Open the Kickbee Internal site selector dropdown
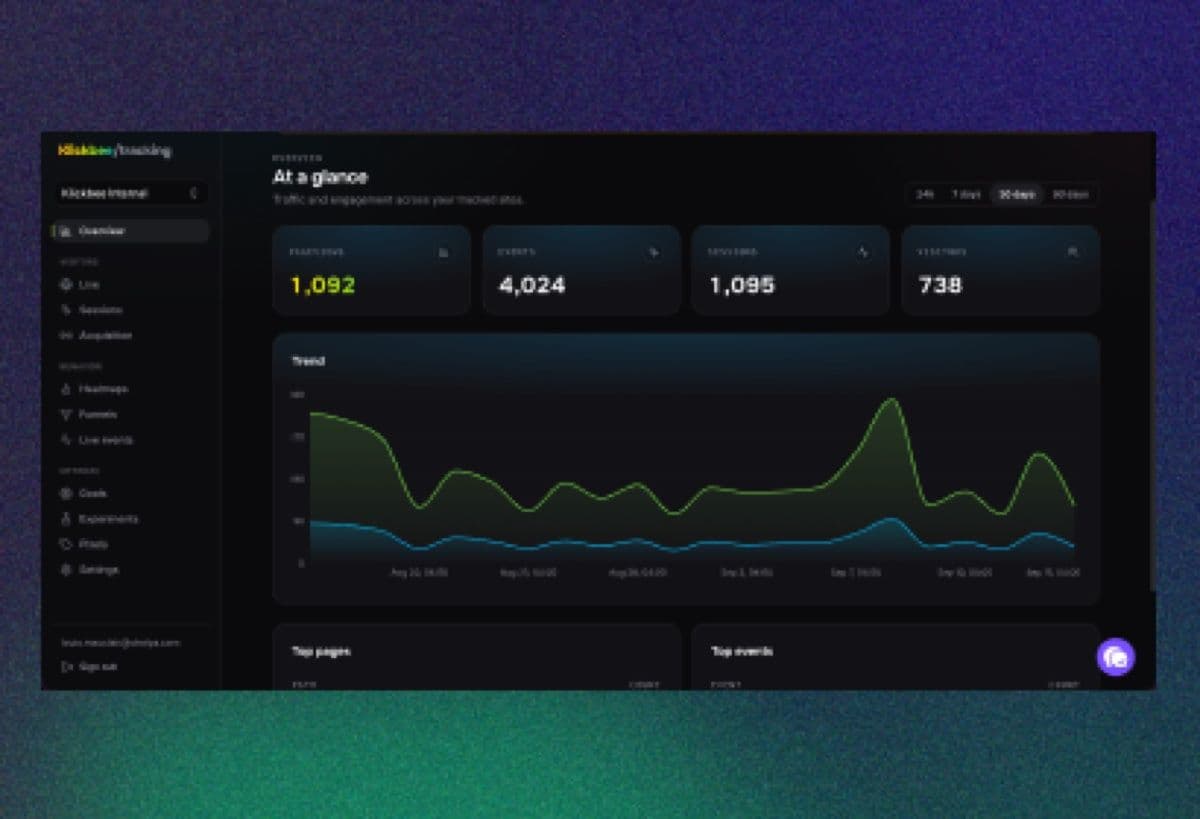 pyautogui.click(x=130, y=193)
